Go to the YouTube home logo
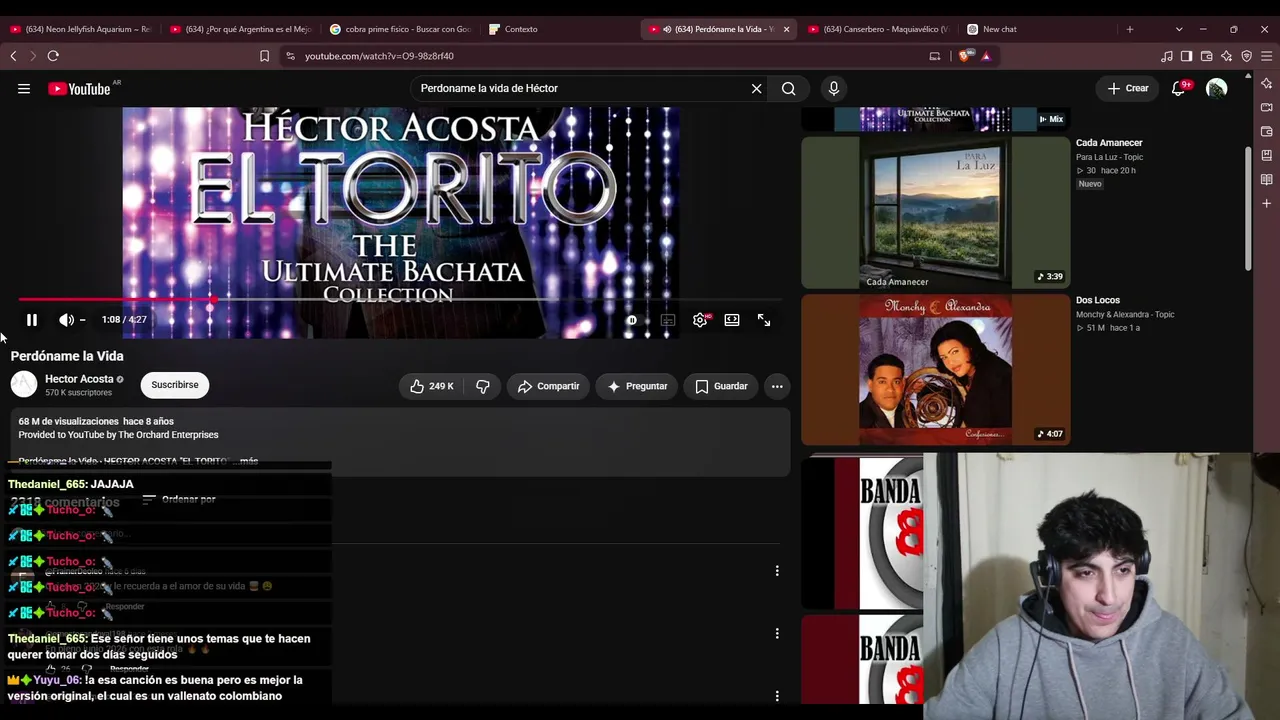The width and height of the screenshot is (1280, 720). pos(79,89)
